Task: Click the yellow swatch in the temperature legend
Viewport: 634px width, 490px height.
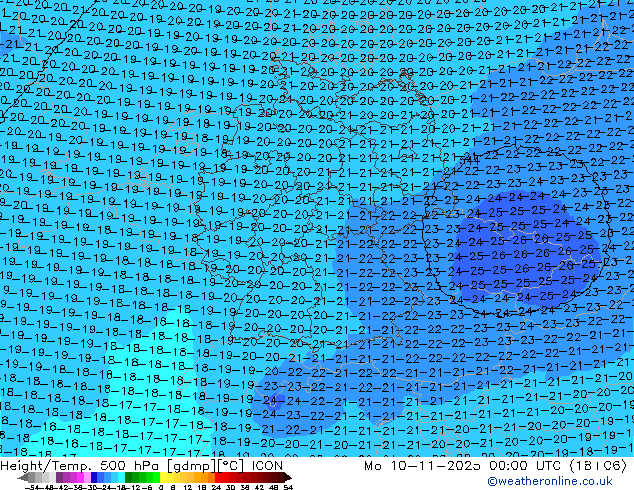Action: click(163, 477)
